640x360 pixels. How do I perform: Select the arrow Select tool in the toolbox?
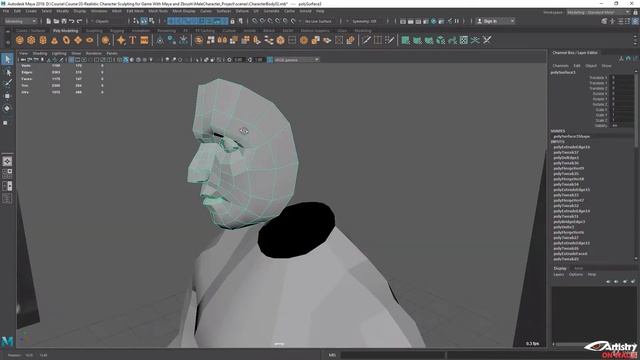click(7, 59)
